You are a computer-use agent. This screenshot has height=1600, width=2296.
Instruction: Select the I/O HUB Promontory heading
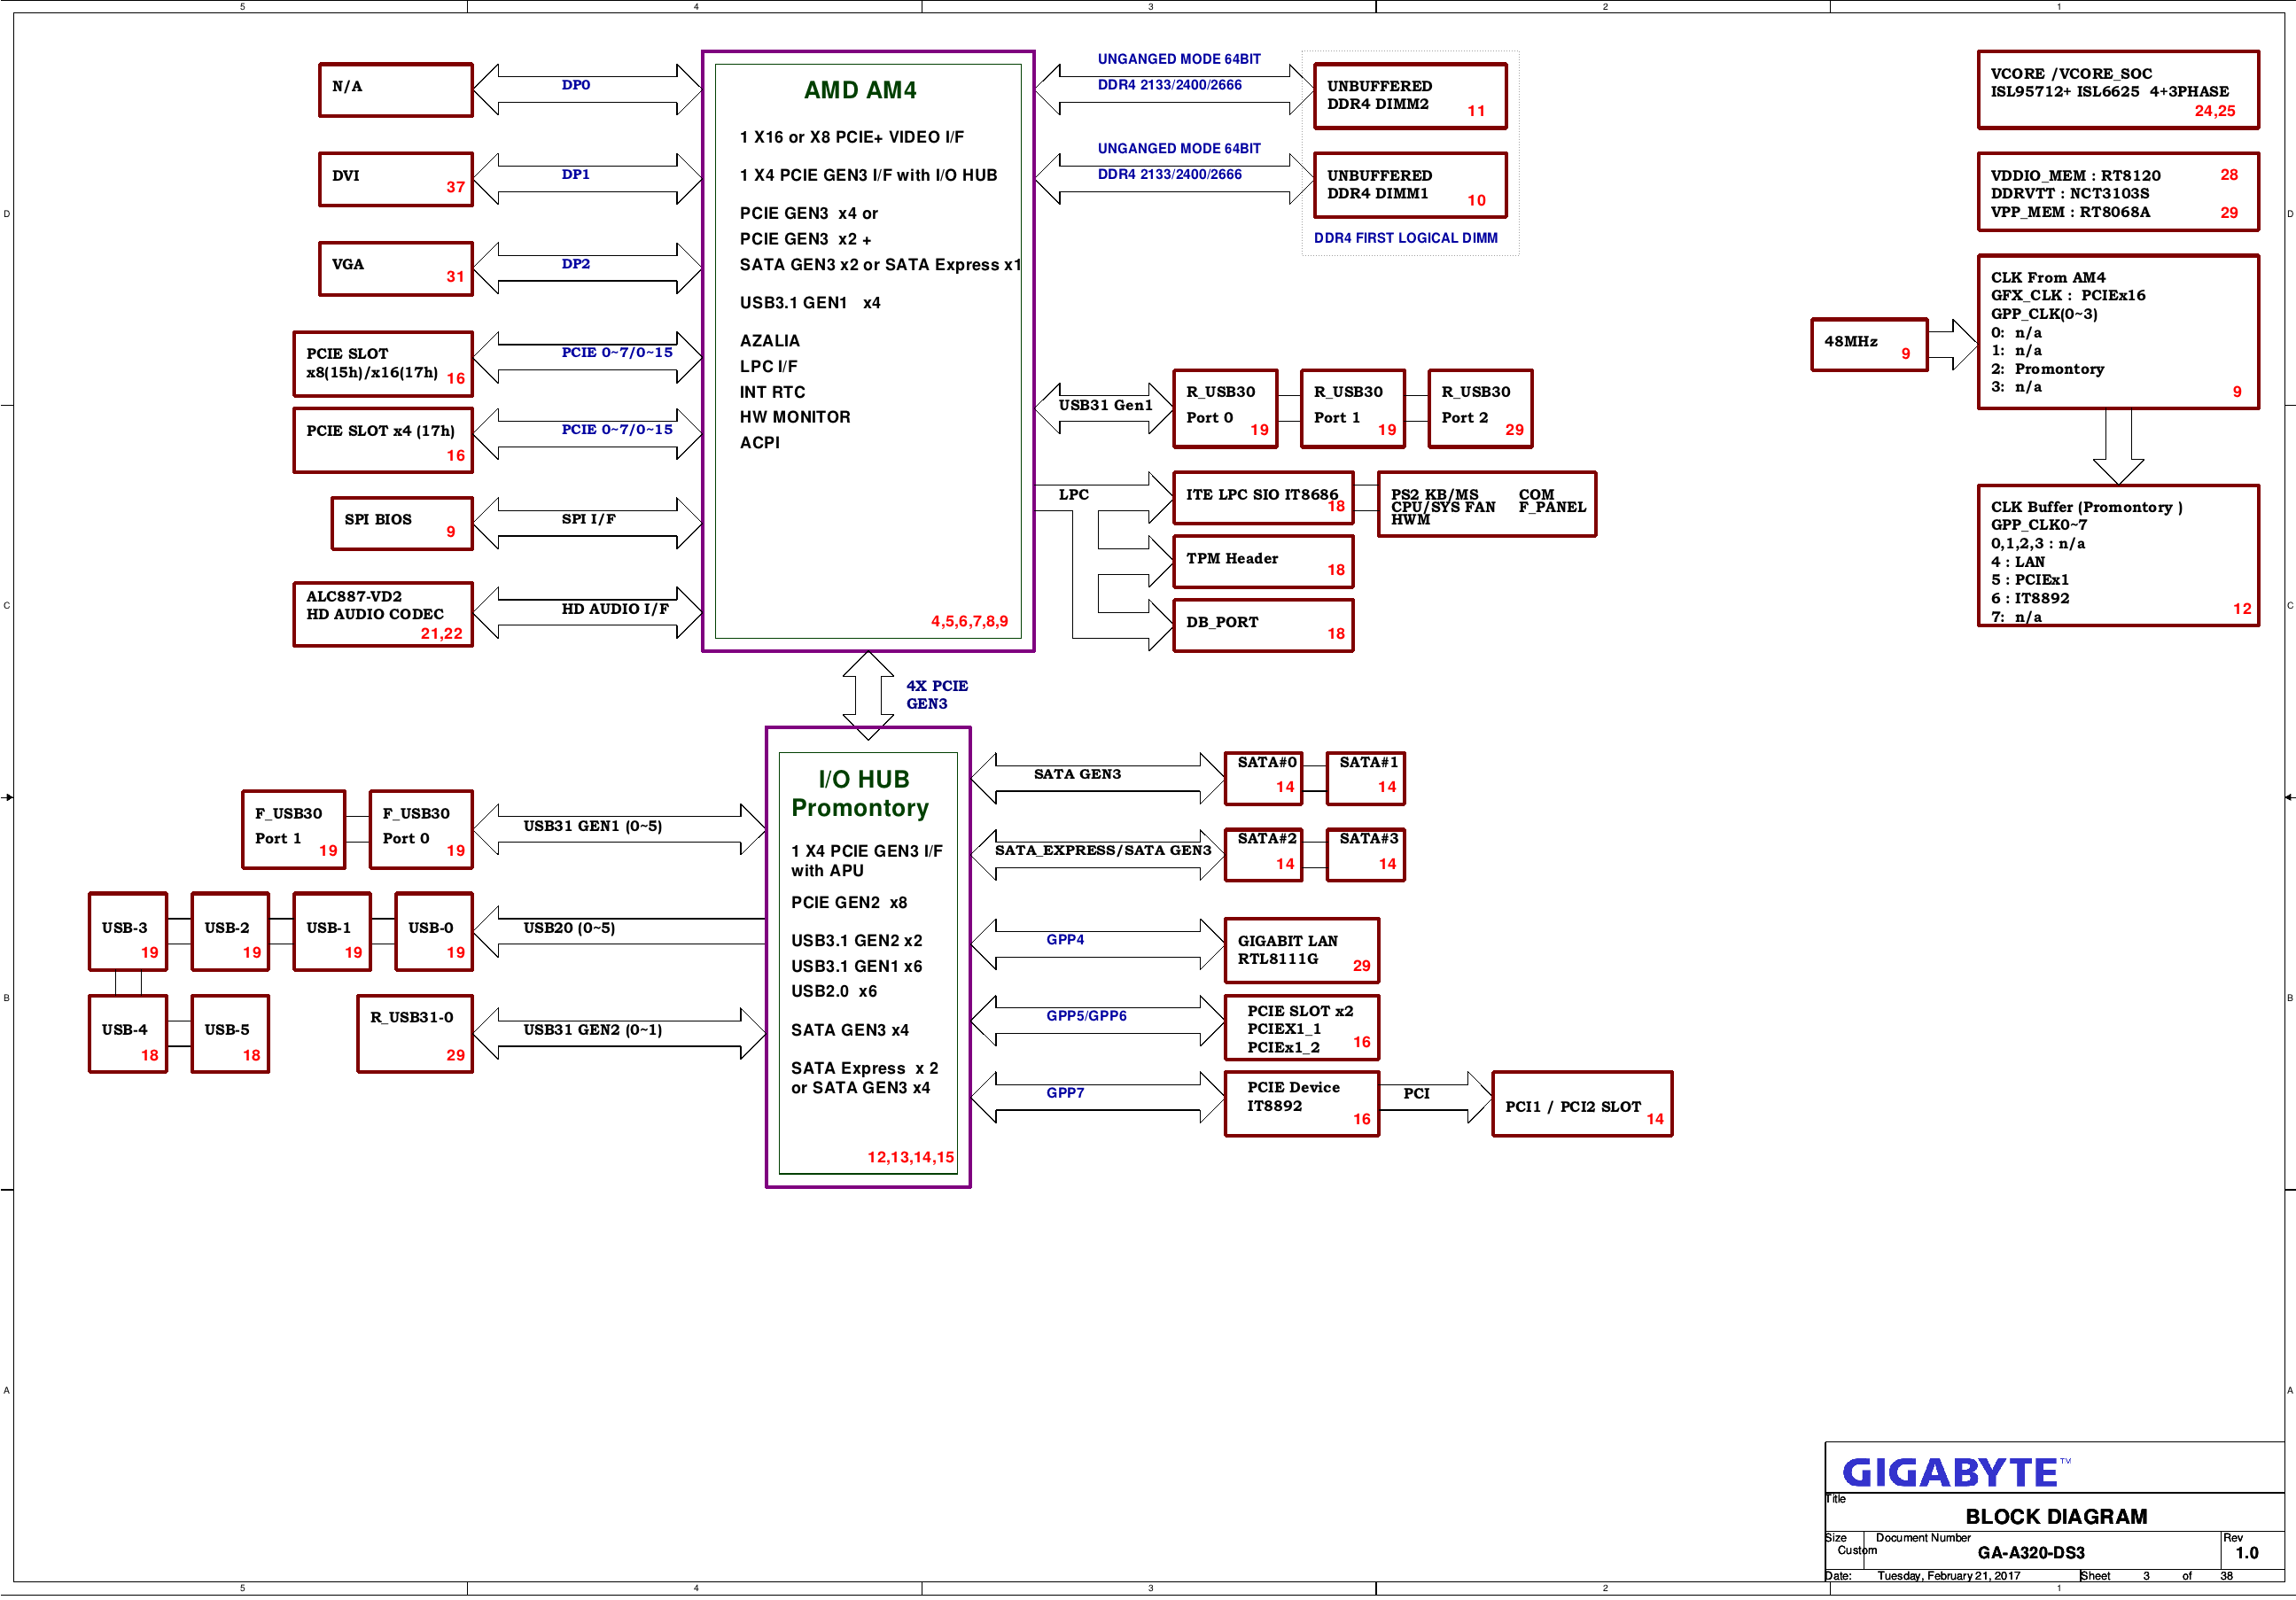pyautogui.click(x=861, y=793)
